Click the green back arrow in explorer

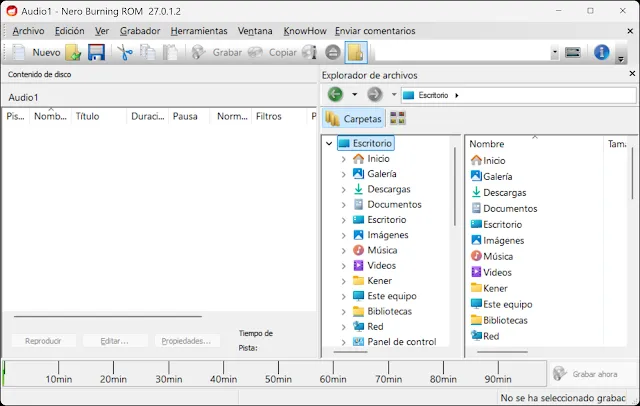(x=335, y=94)
